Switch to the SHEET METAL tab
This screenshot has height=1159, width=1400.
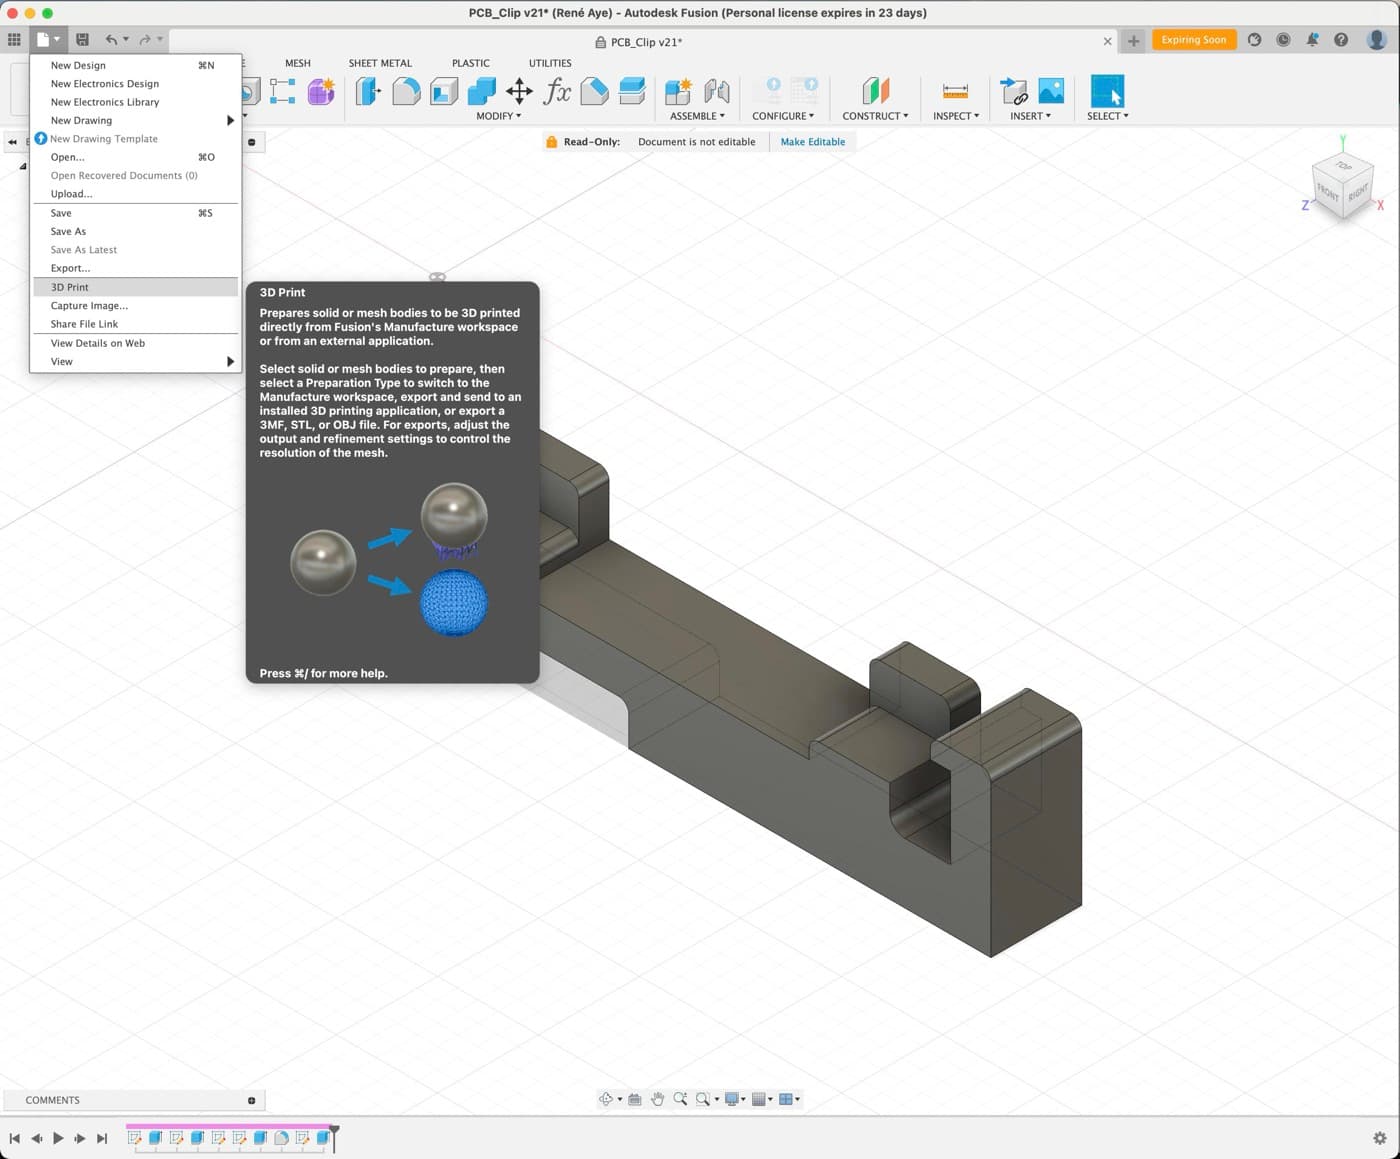(380, 63)
